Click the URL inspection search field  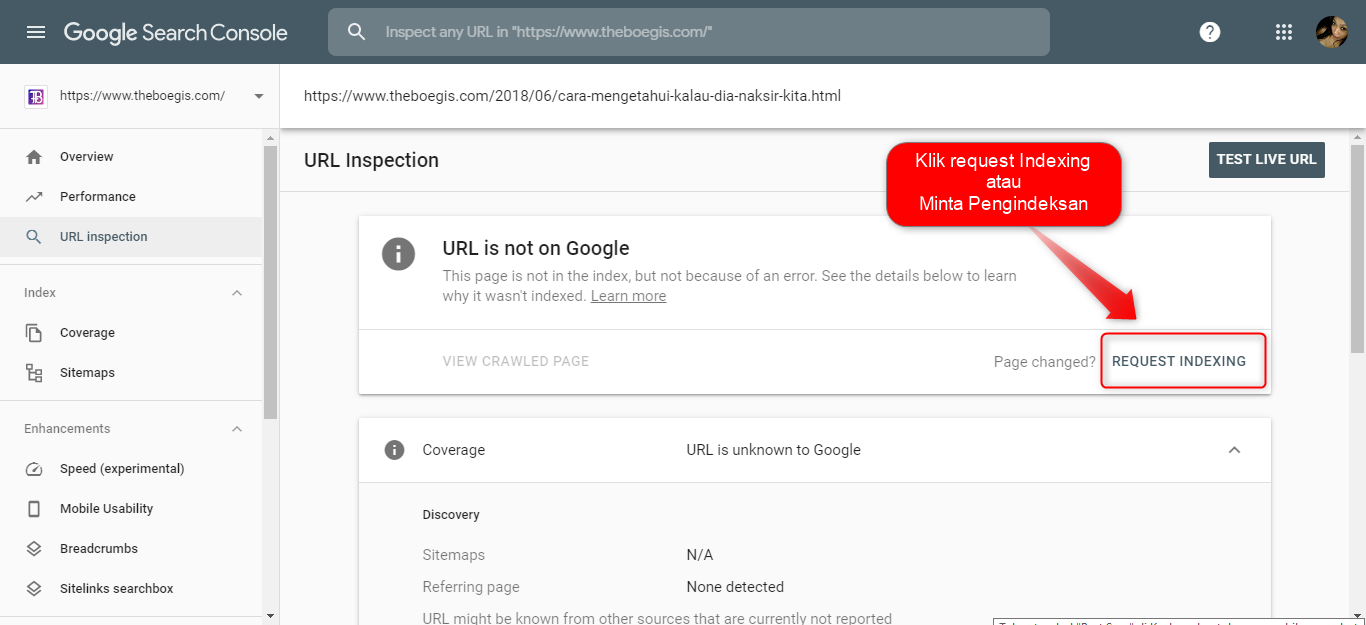[689, 31]
